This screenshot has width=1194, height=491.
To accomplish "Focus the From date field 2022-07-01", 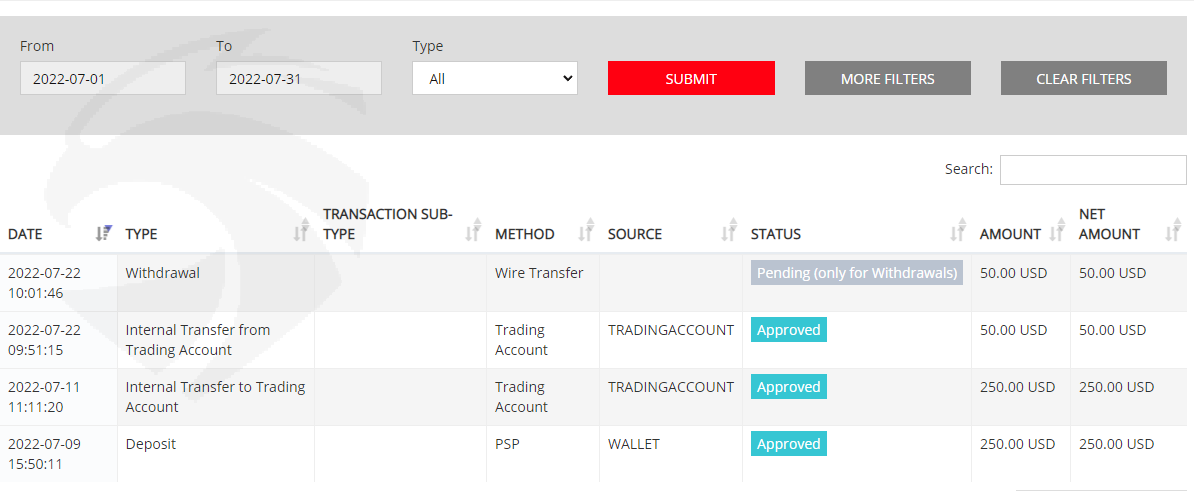I will 103,78.
